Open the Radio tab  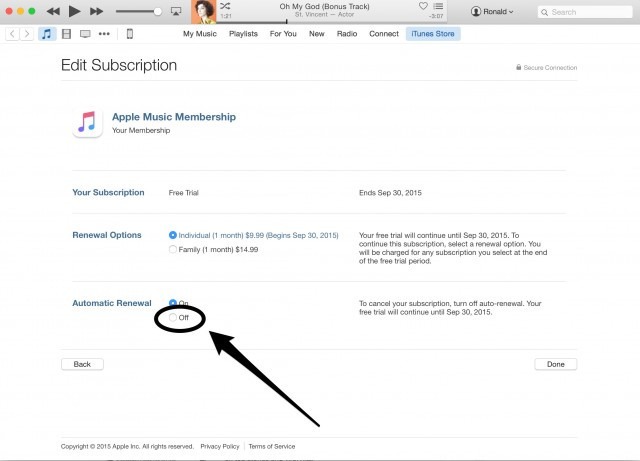[x=347, y=34]
